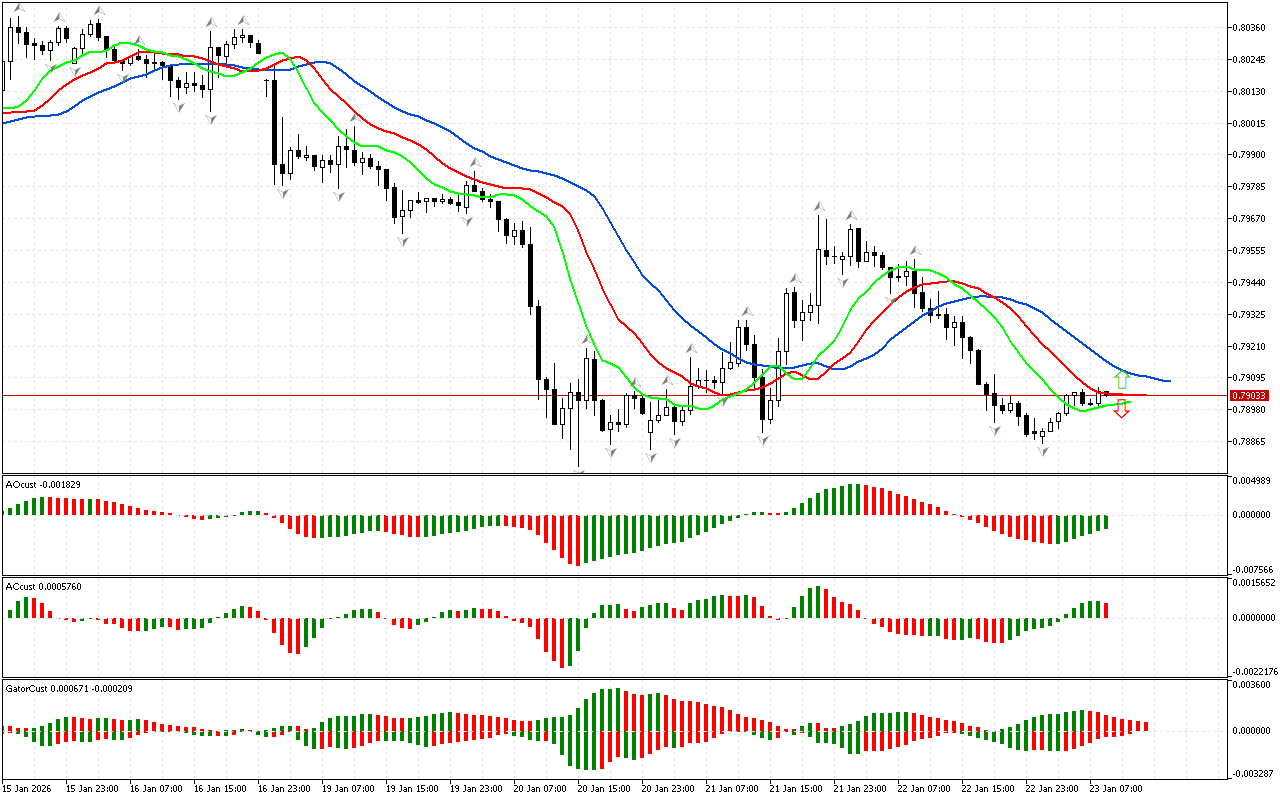
Task: Click the lowest fractal marker under 22 Jan low
Action: click(1042, 452)
